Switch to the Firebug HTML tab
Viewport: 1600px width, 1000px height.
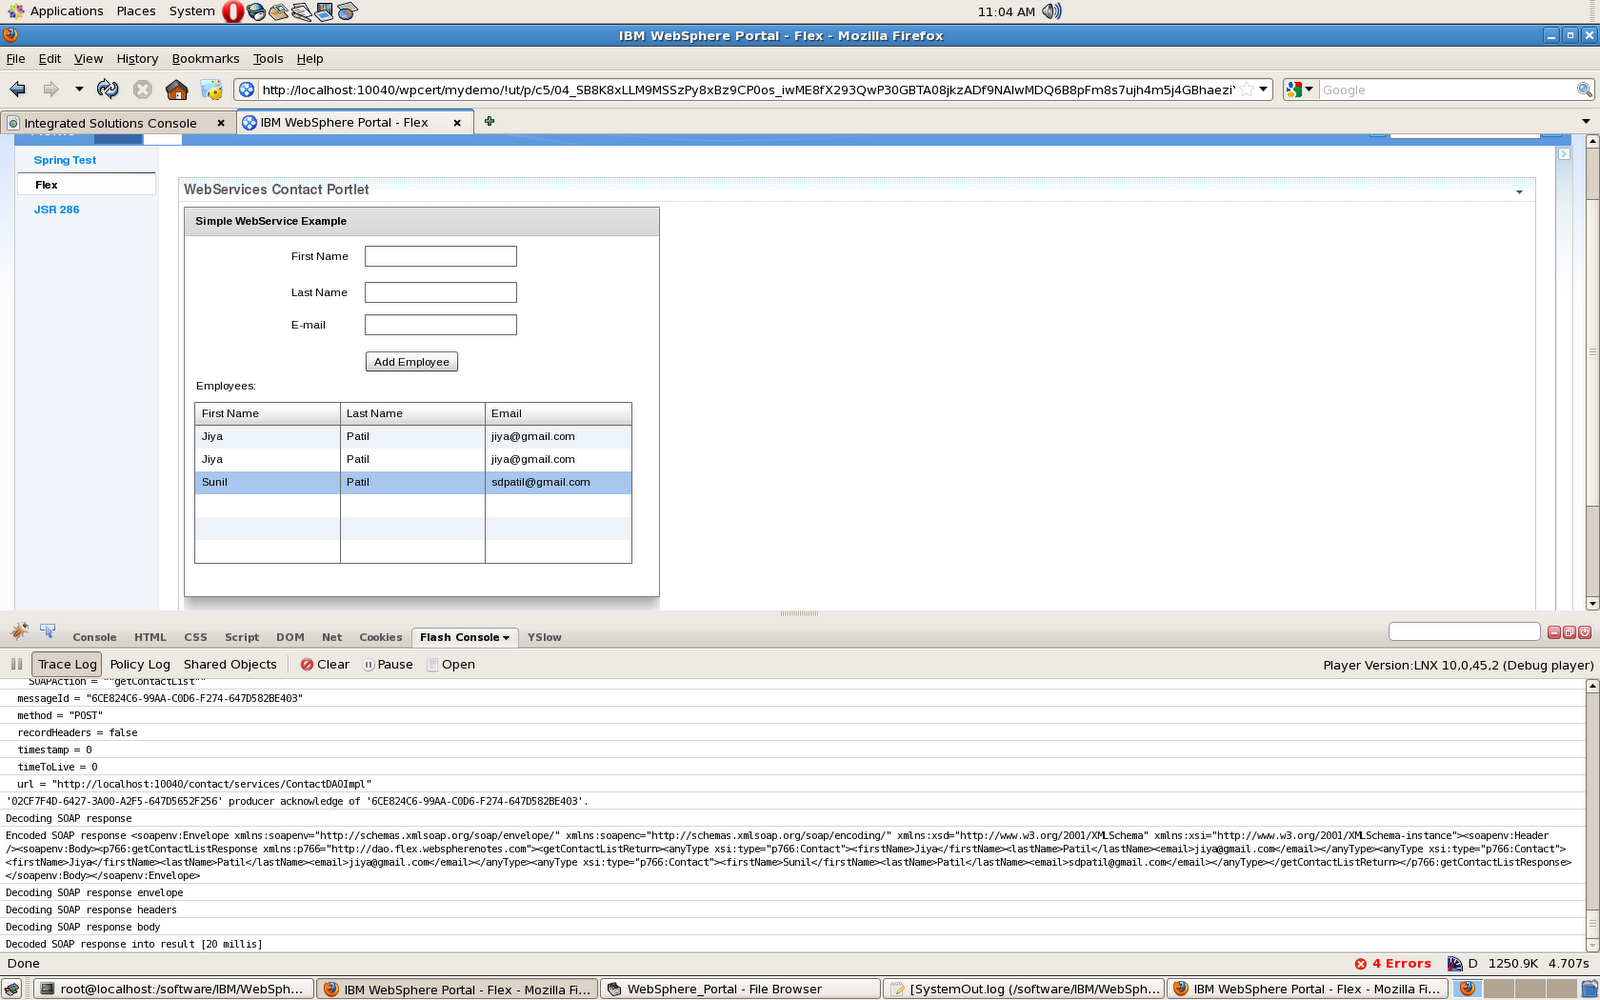(x=150, y=637)
